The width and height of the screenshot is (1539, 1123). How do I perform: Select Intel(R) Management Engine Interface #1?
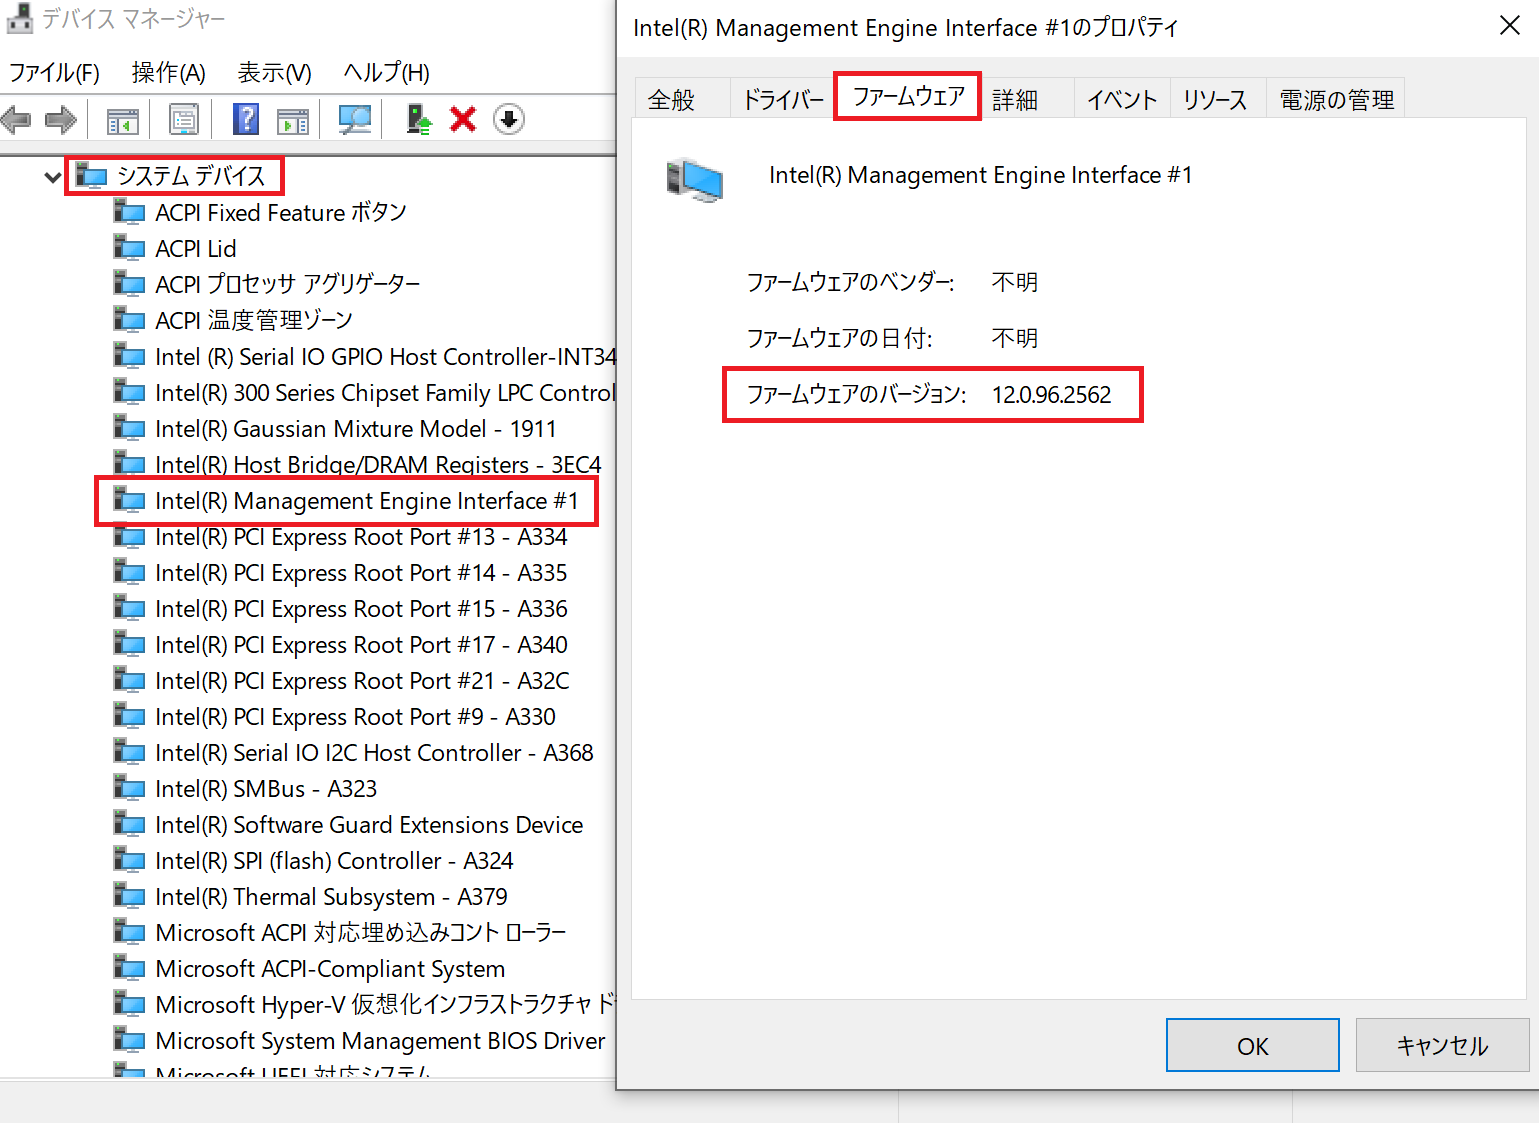click(367, 500)
